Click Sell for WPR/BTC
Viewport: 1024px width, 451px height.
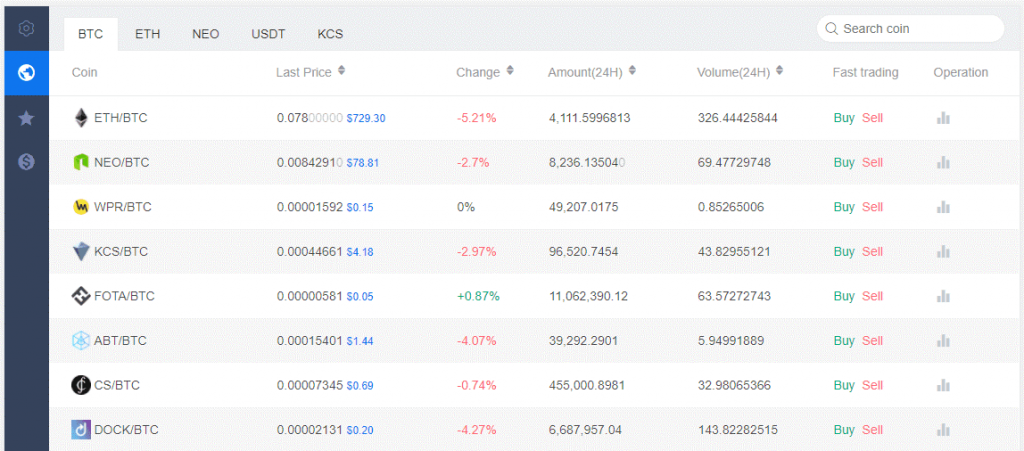click(872, 207)
